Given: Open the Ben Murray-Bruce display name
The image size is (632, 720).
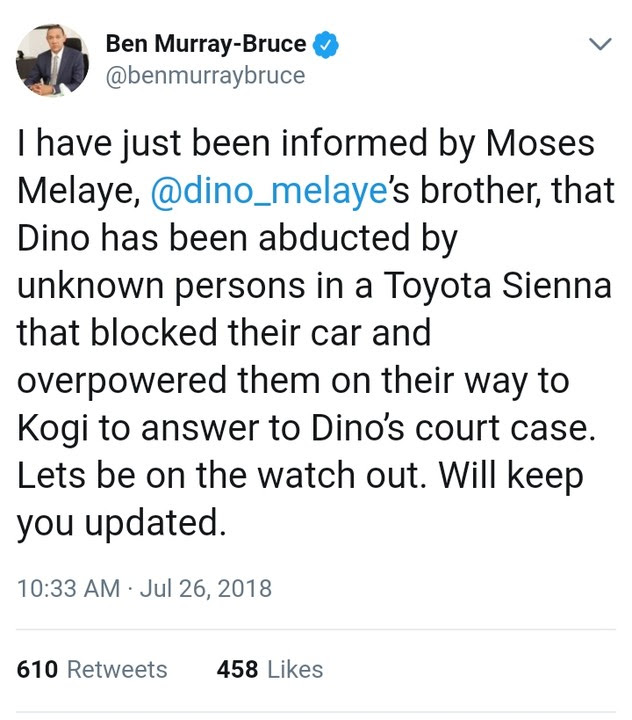Looking at the screenshot, I should tap(206, 44).
